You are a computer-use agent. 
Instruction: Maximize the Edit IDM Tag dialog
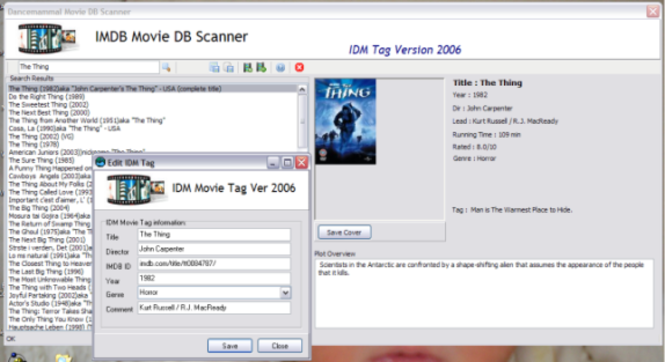(x=287, y=162)
